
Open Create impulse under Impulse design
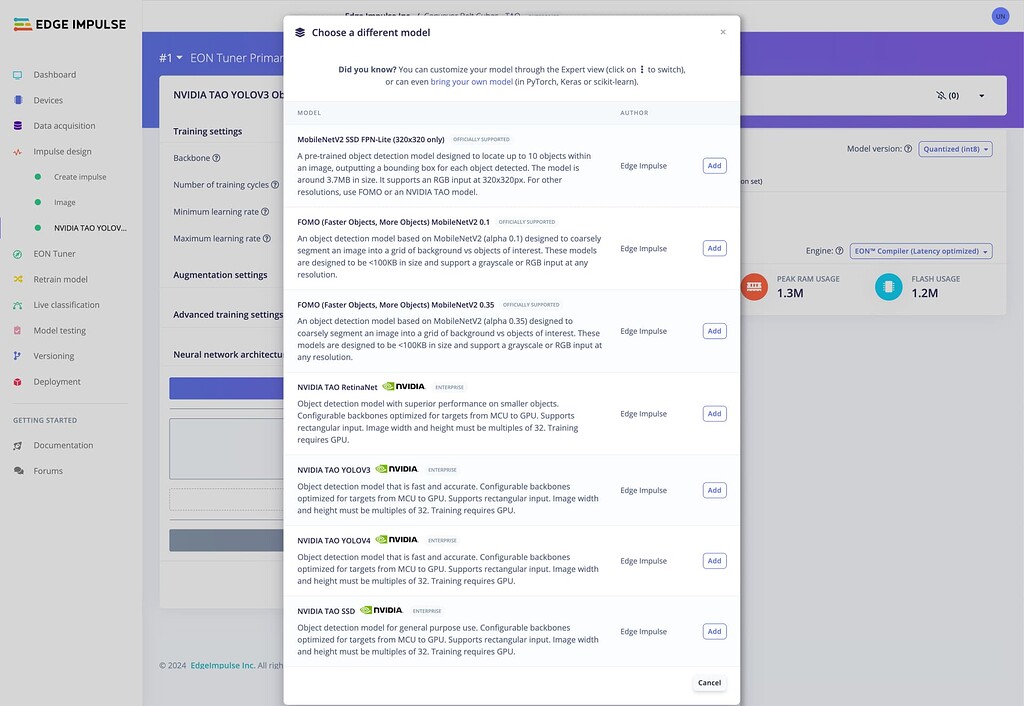pos(80,177)
